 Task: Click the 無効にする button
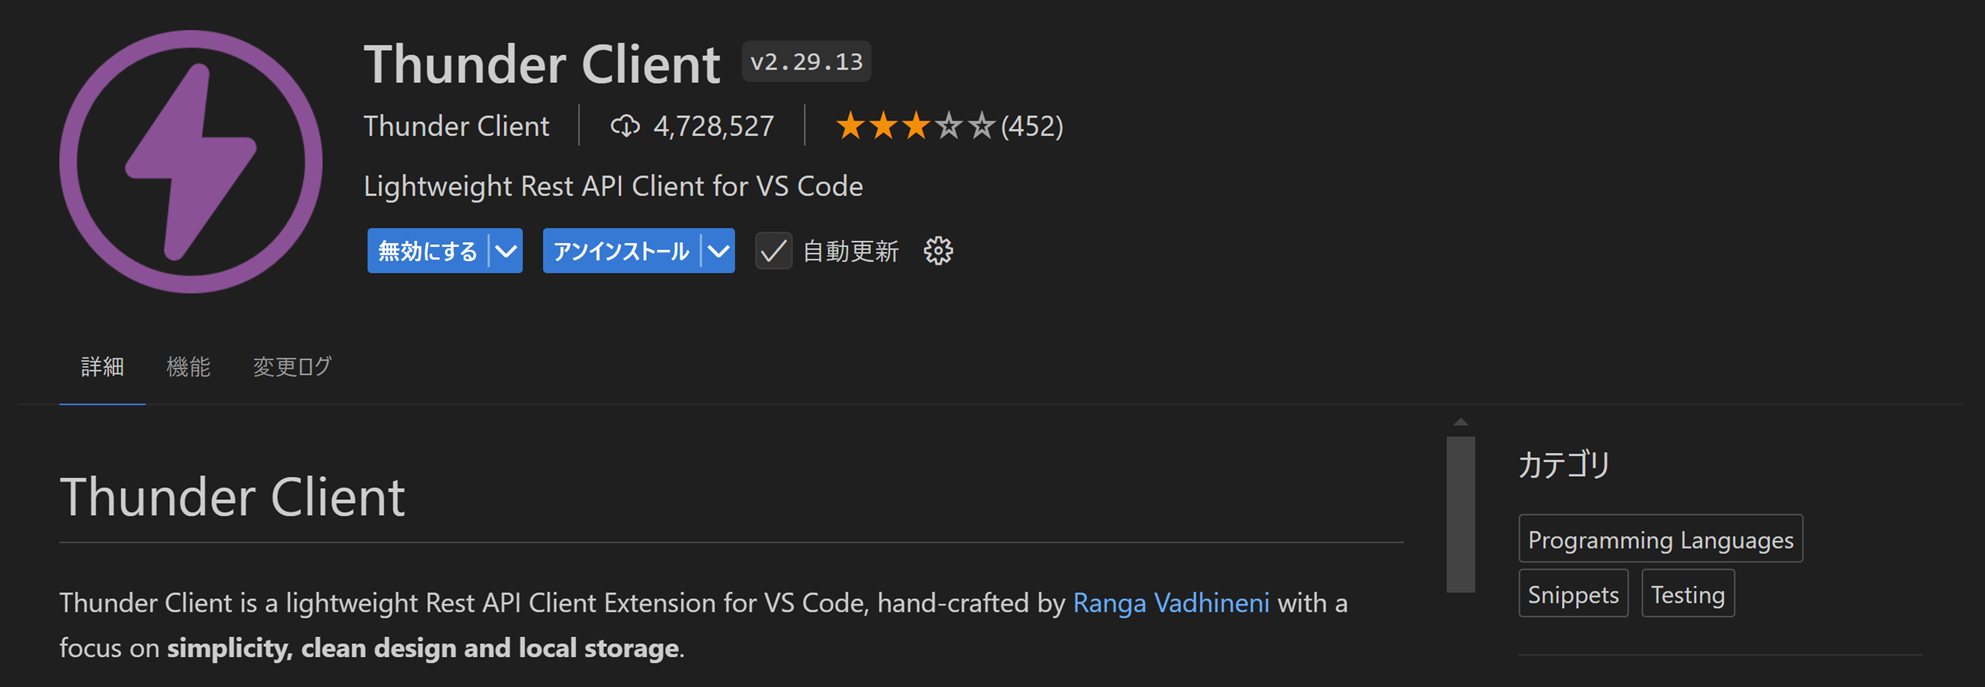(428, 251)
